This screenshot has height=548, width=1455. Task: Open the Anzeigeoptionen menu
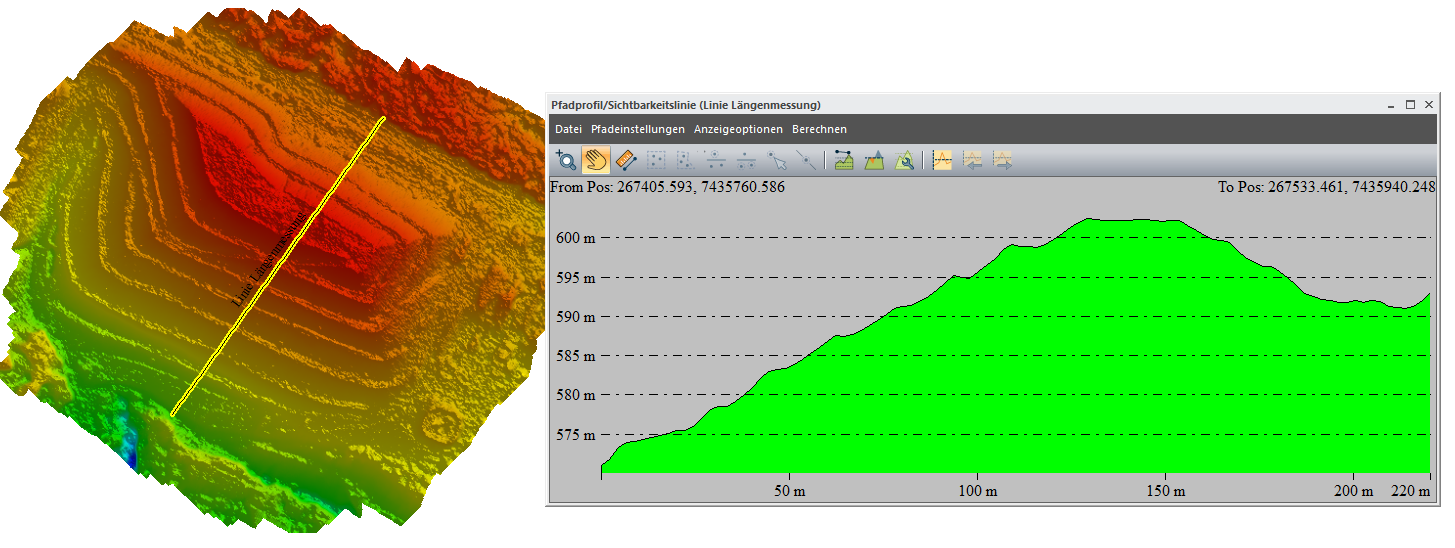[x=739, y=129]
